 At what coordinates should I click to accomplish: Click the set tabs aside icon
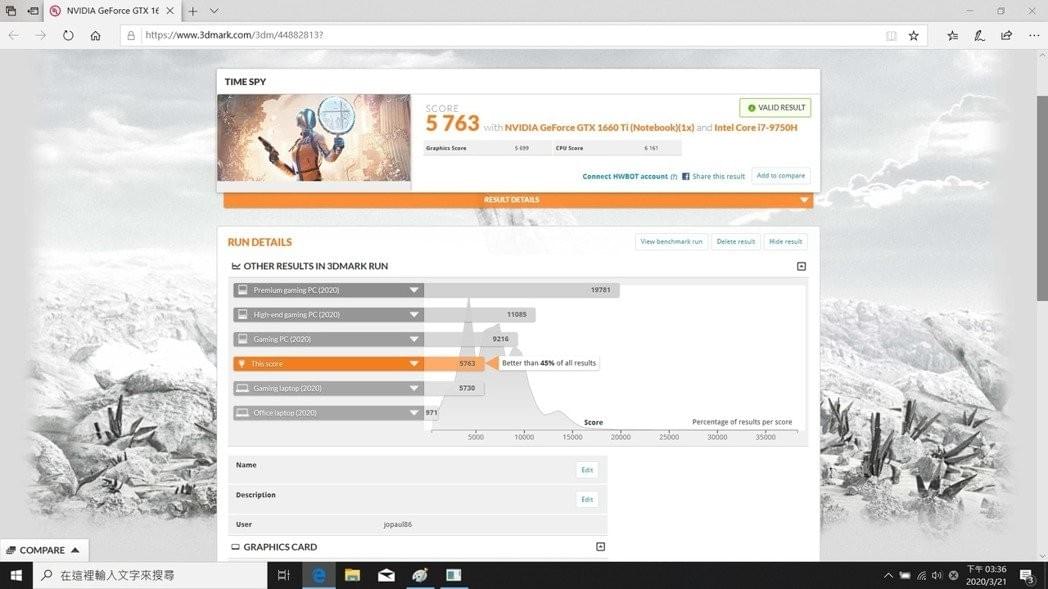pos(33,11)
